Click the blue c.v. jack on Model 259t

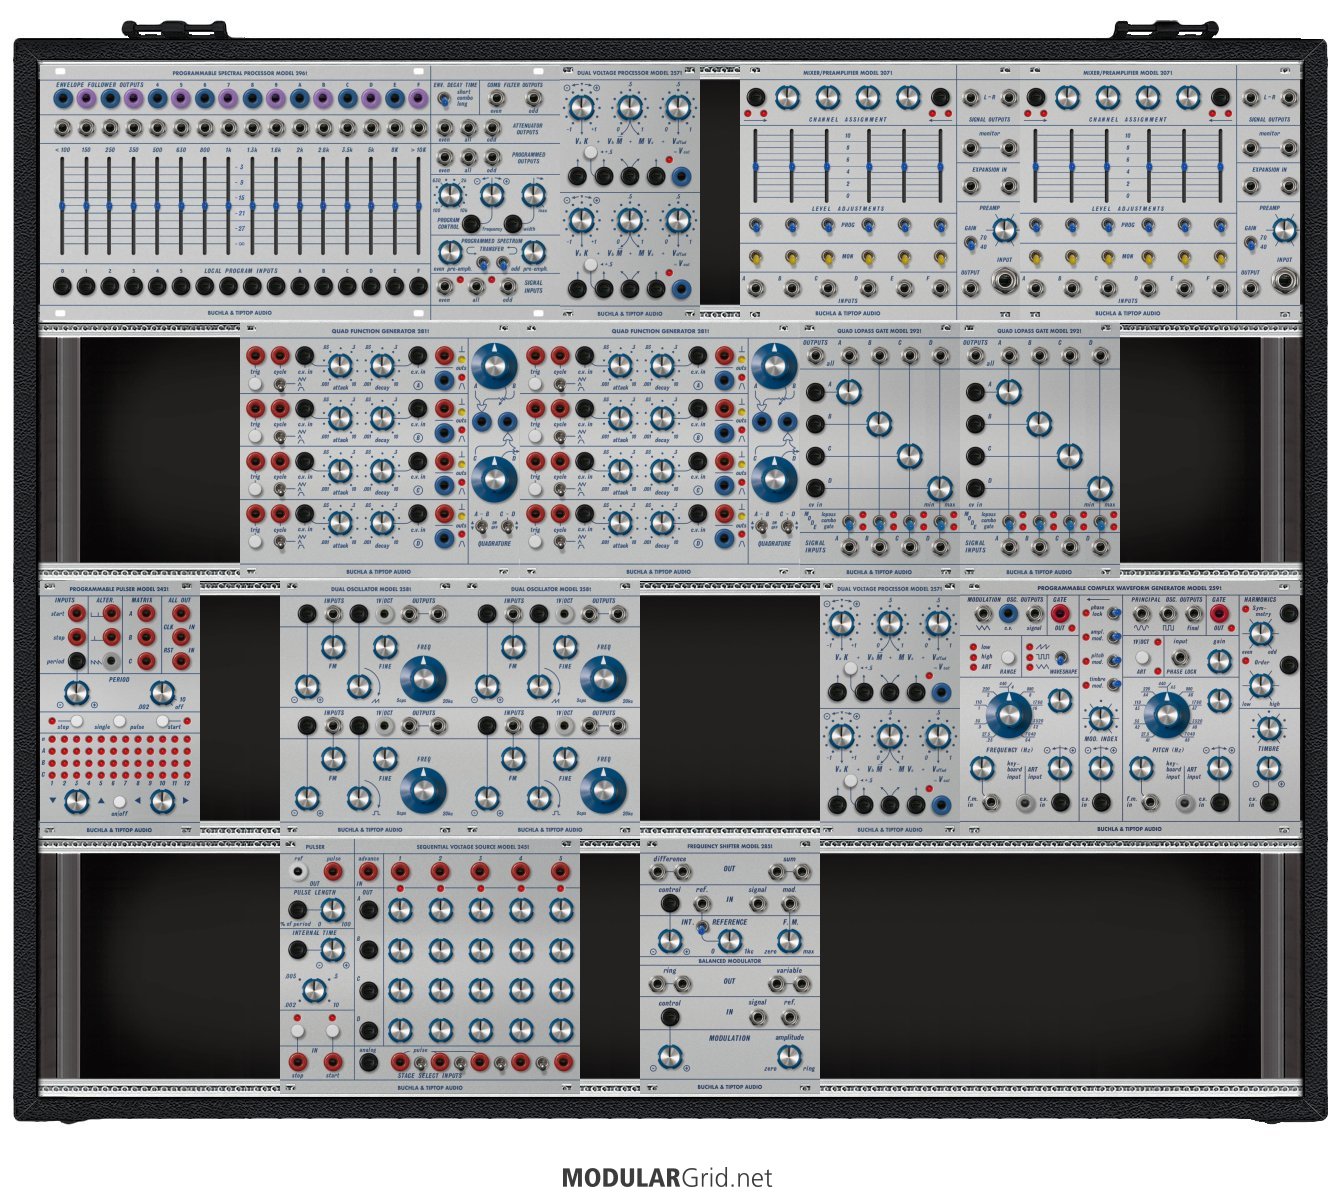click(1008, 613)
